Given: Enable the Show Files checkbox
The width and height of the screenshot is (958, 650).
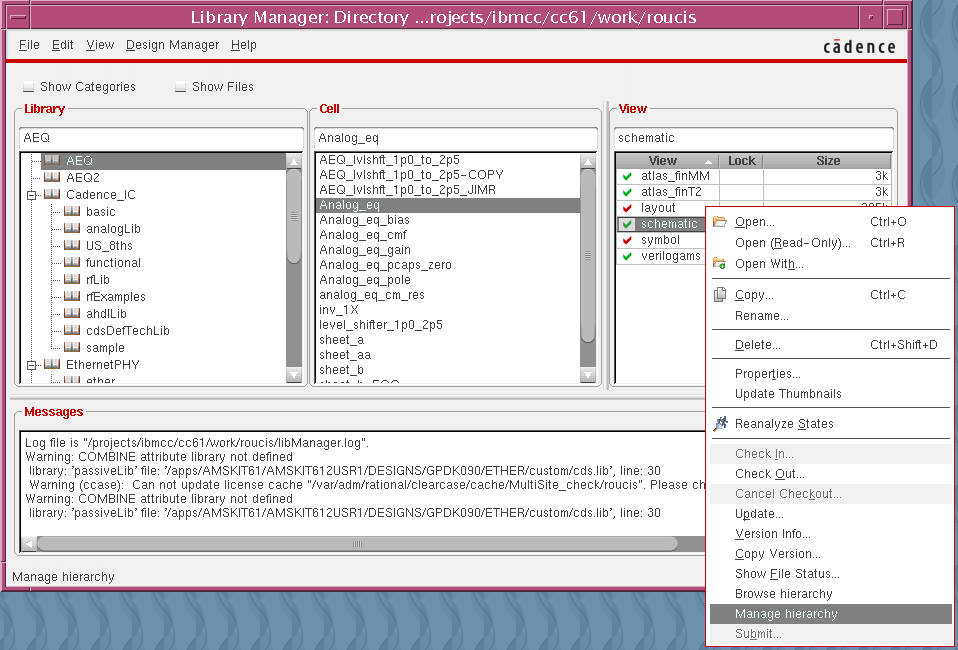Looking at the screenshot, I should tap(181, 87).
